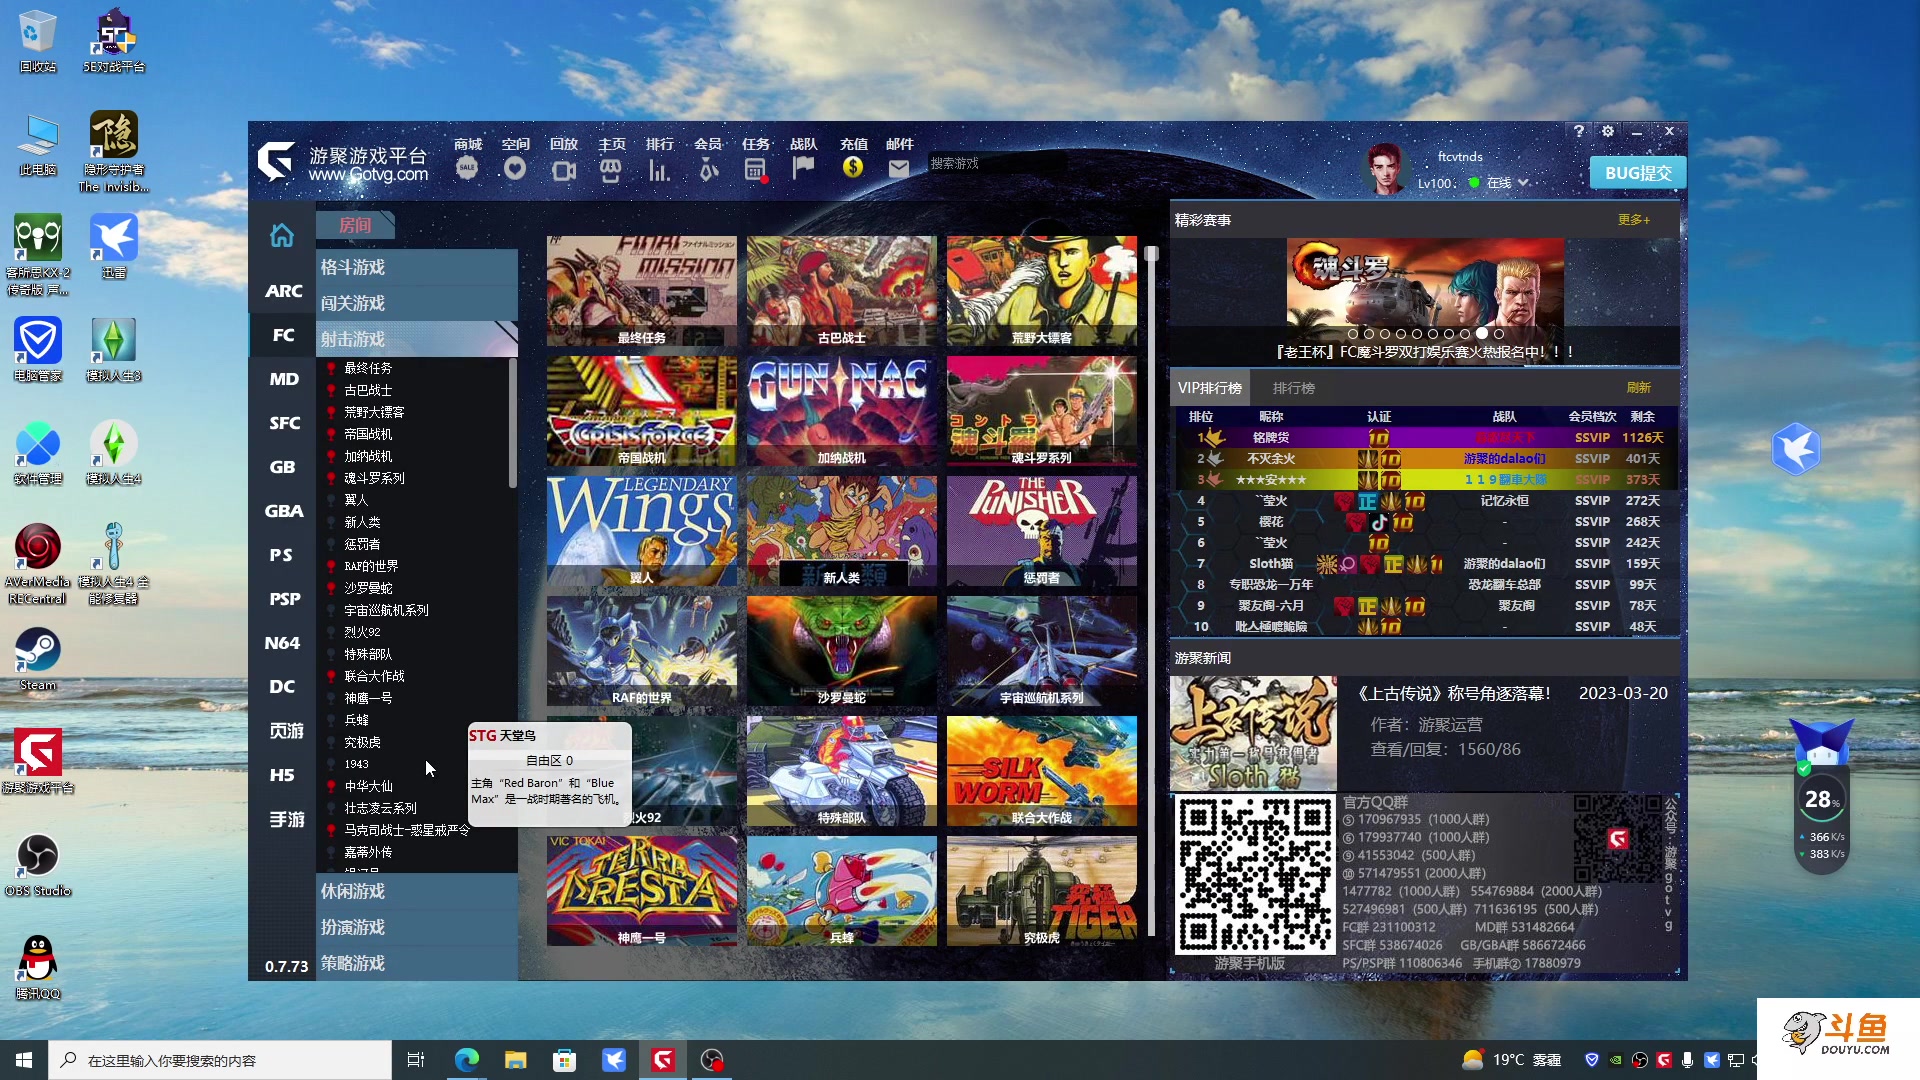Open OBS Studio desktop shortcut
Viewport: 1920px width, 1080px height.
pyautogui.click(x=38, y=865)
